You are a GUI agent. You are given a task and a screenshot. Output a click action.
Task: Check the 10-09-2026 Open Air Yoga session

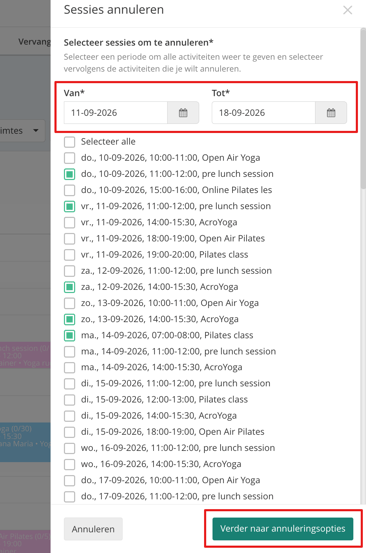[x=69, y=158]
